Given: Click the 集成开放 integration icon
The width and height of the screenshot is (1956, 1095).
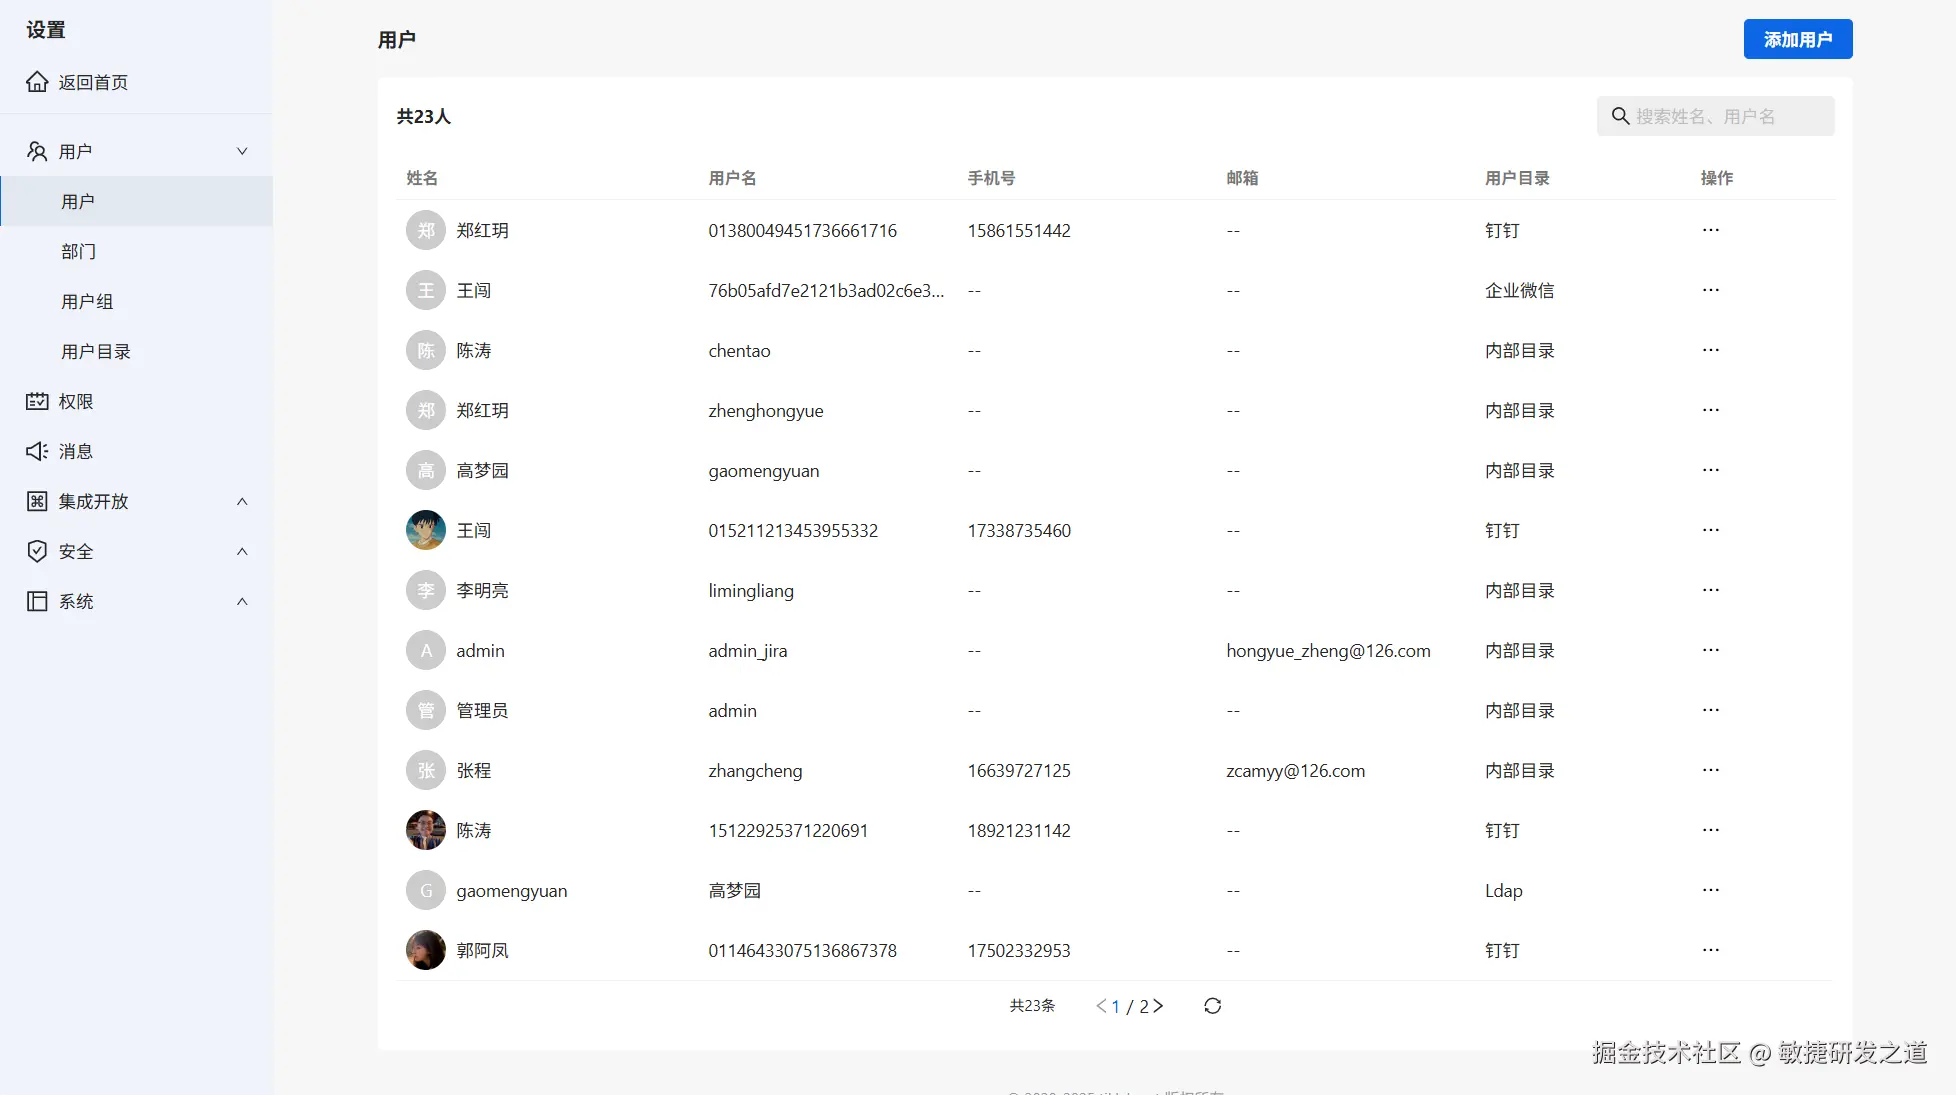Looking at the screenshot, I should click(37, 501).
